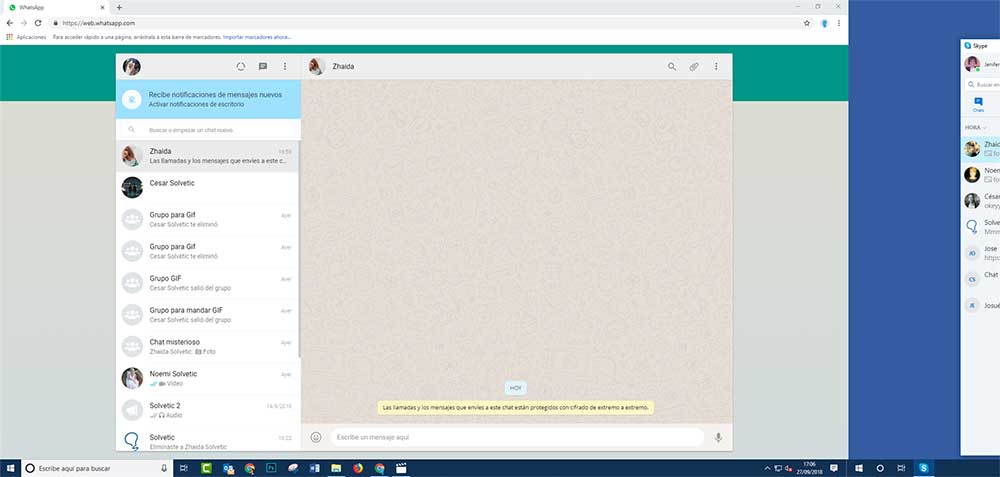Open Jose conversation in Skype list
This screenshot has height=477, width=1000.
tap(981, 253)
